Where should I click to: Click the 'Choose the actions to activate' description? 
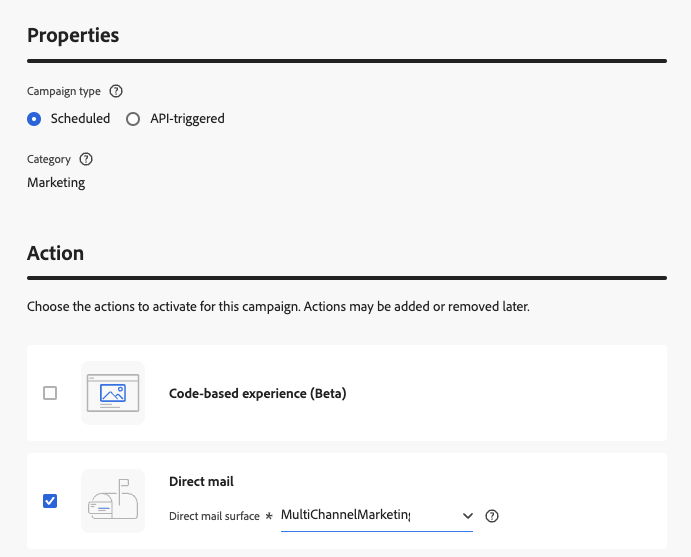tap(279, 307)
